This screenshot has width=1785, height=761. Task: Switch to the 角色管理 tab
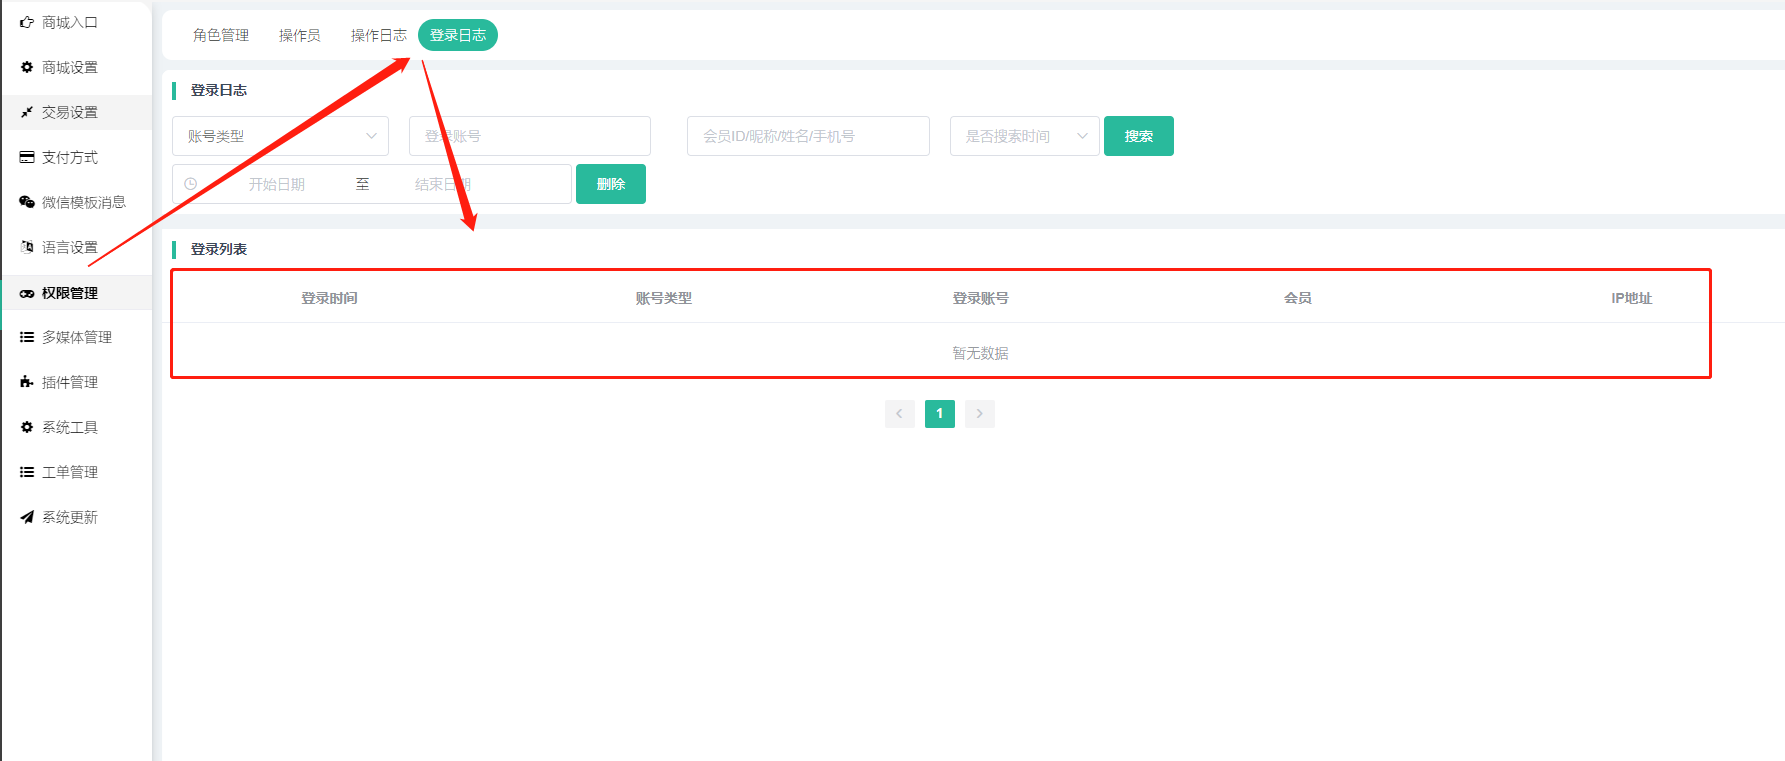point(221,35)
